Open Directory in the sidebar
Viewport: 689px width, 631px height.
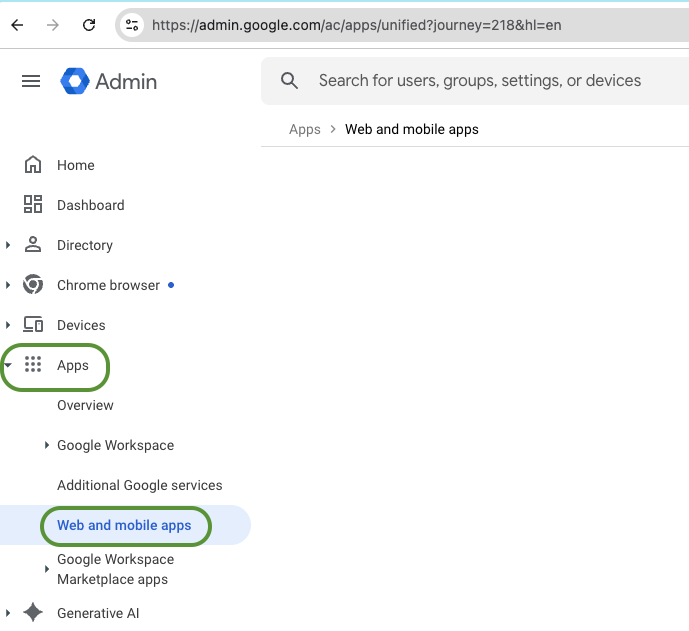[85, 245]
